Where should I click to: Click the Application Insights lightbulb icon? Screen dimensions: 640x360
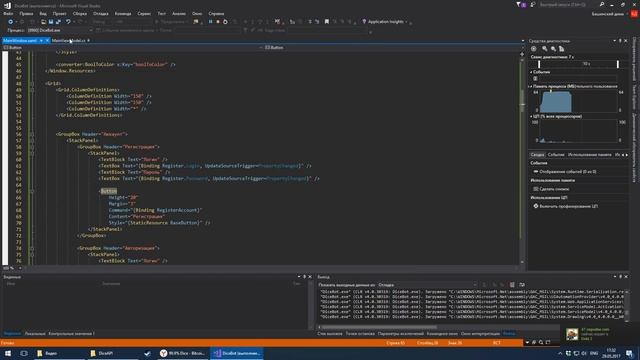364,22
